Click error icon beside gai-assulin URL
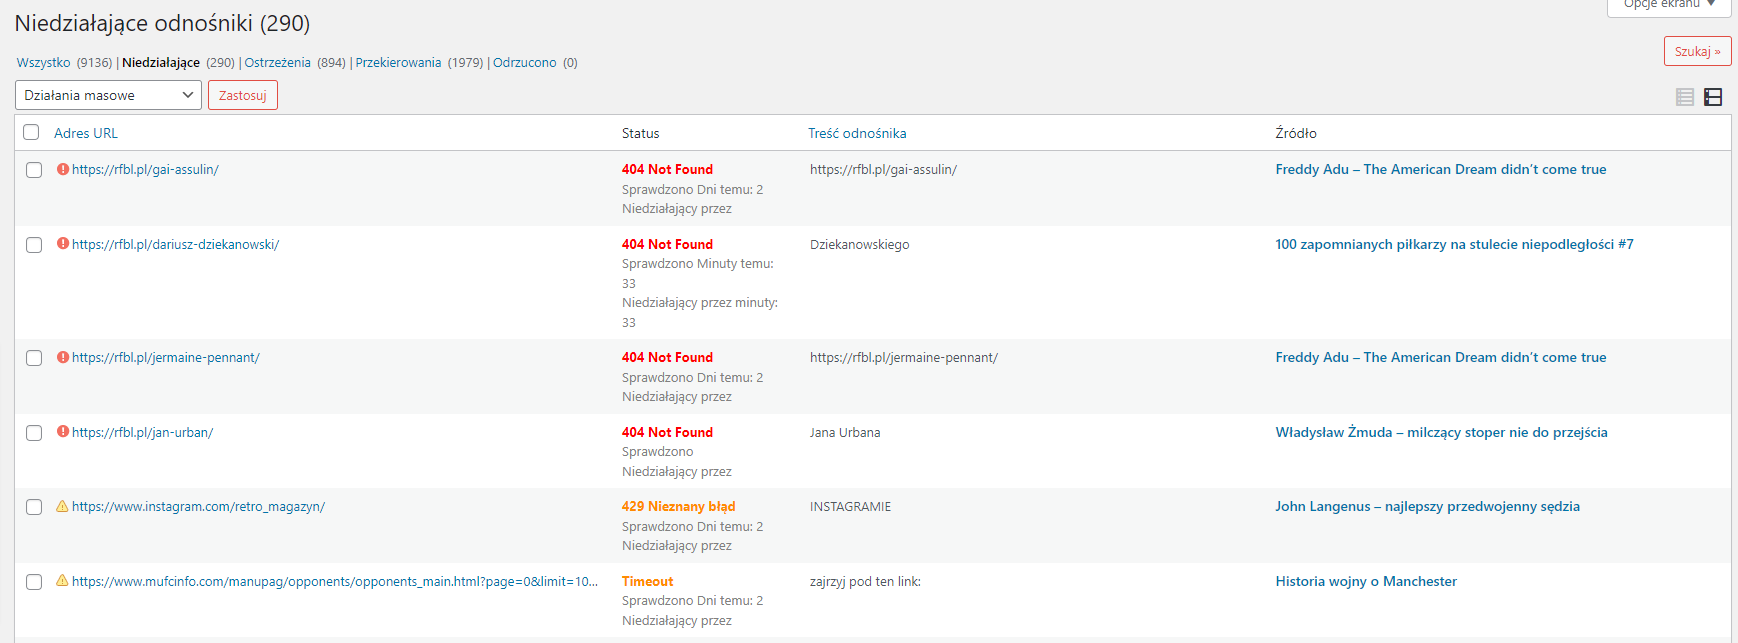This screenshot has width=1738, height=643. [x=63, y=170]
